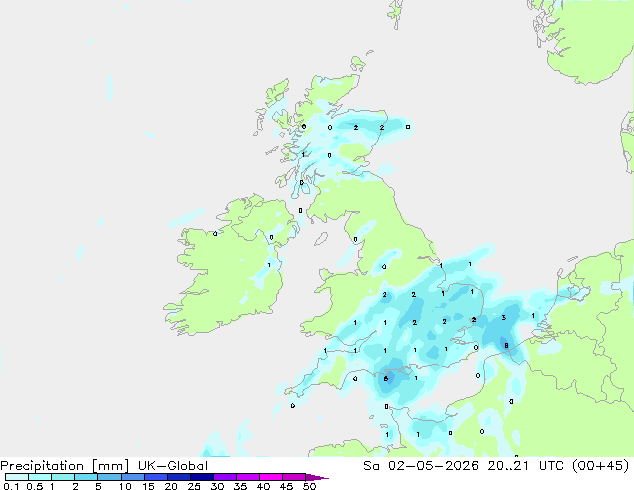This screenshot has width=634, height=490.
Task: Choose the purple 30–35 legend swatch
Action: pos(225,477)
